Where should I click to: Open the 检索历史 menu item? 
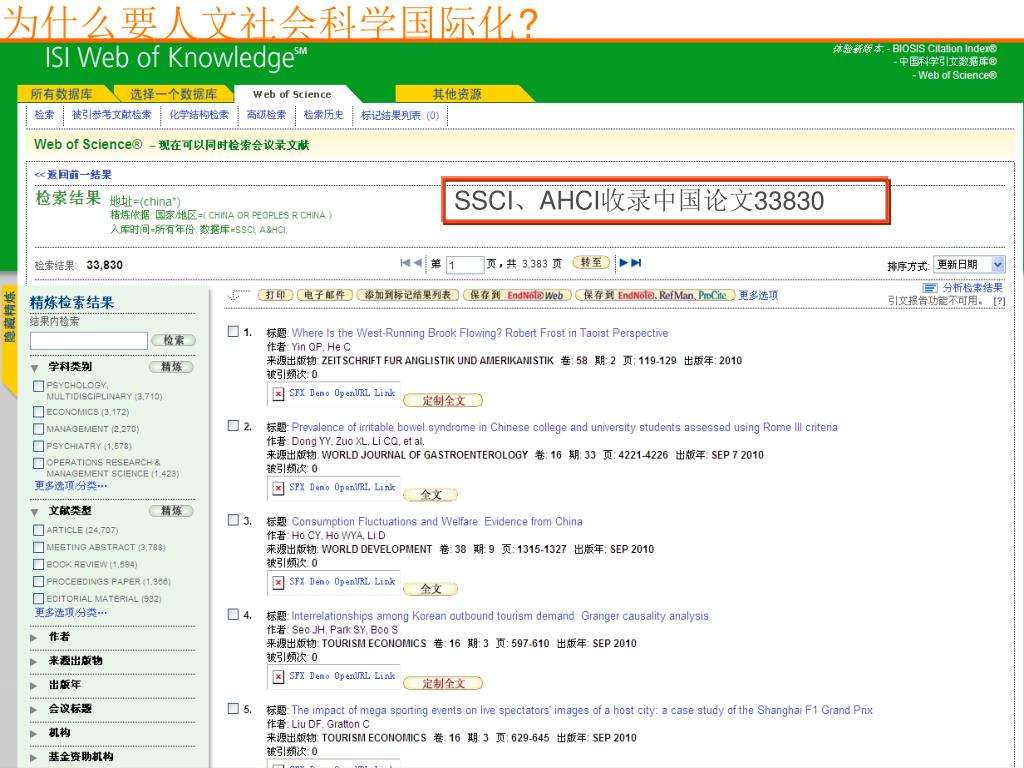pyautogui.click(x=324, y=115)
